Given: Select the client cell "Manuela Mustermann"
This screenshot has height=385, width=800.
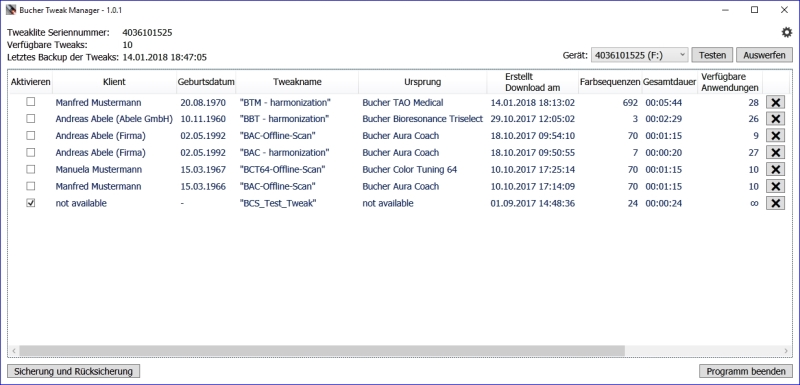Looking at the screenshot, I should [98, 169].
